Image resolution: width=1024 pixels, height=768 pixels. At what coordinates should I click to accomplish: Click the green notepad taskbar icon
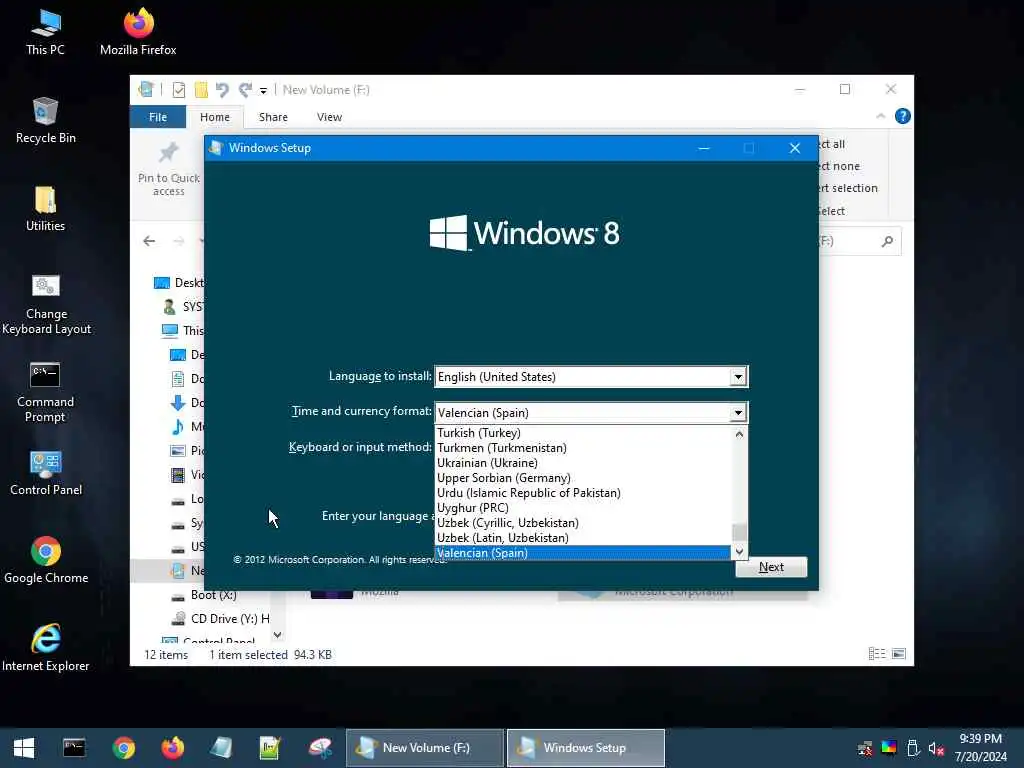coord(270,748)
